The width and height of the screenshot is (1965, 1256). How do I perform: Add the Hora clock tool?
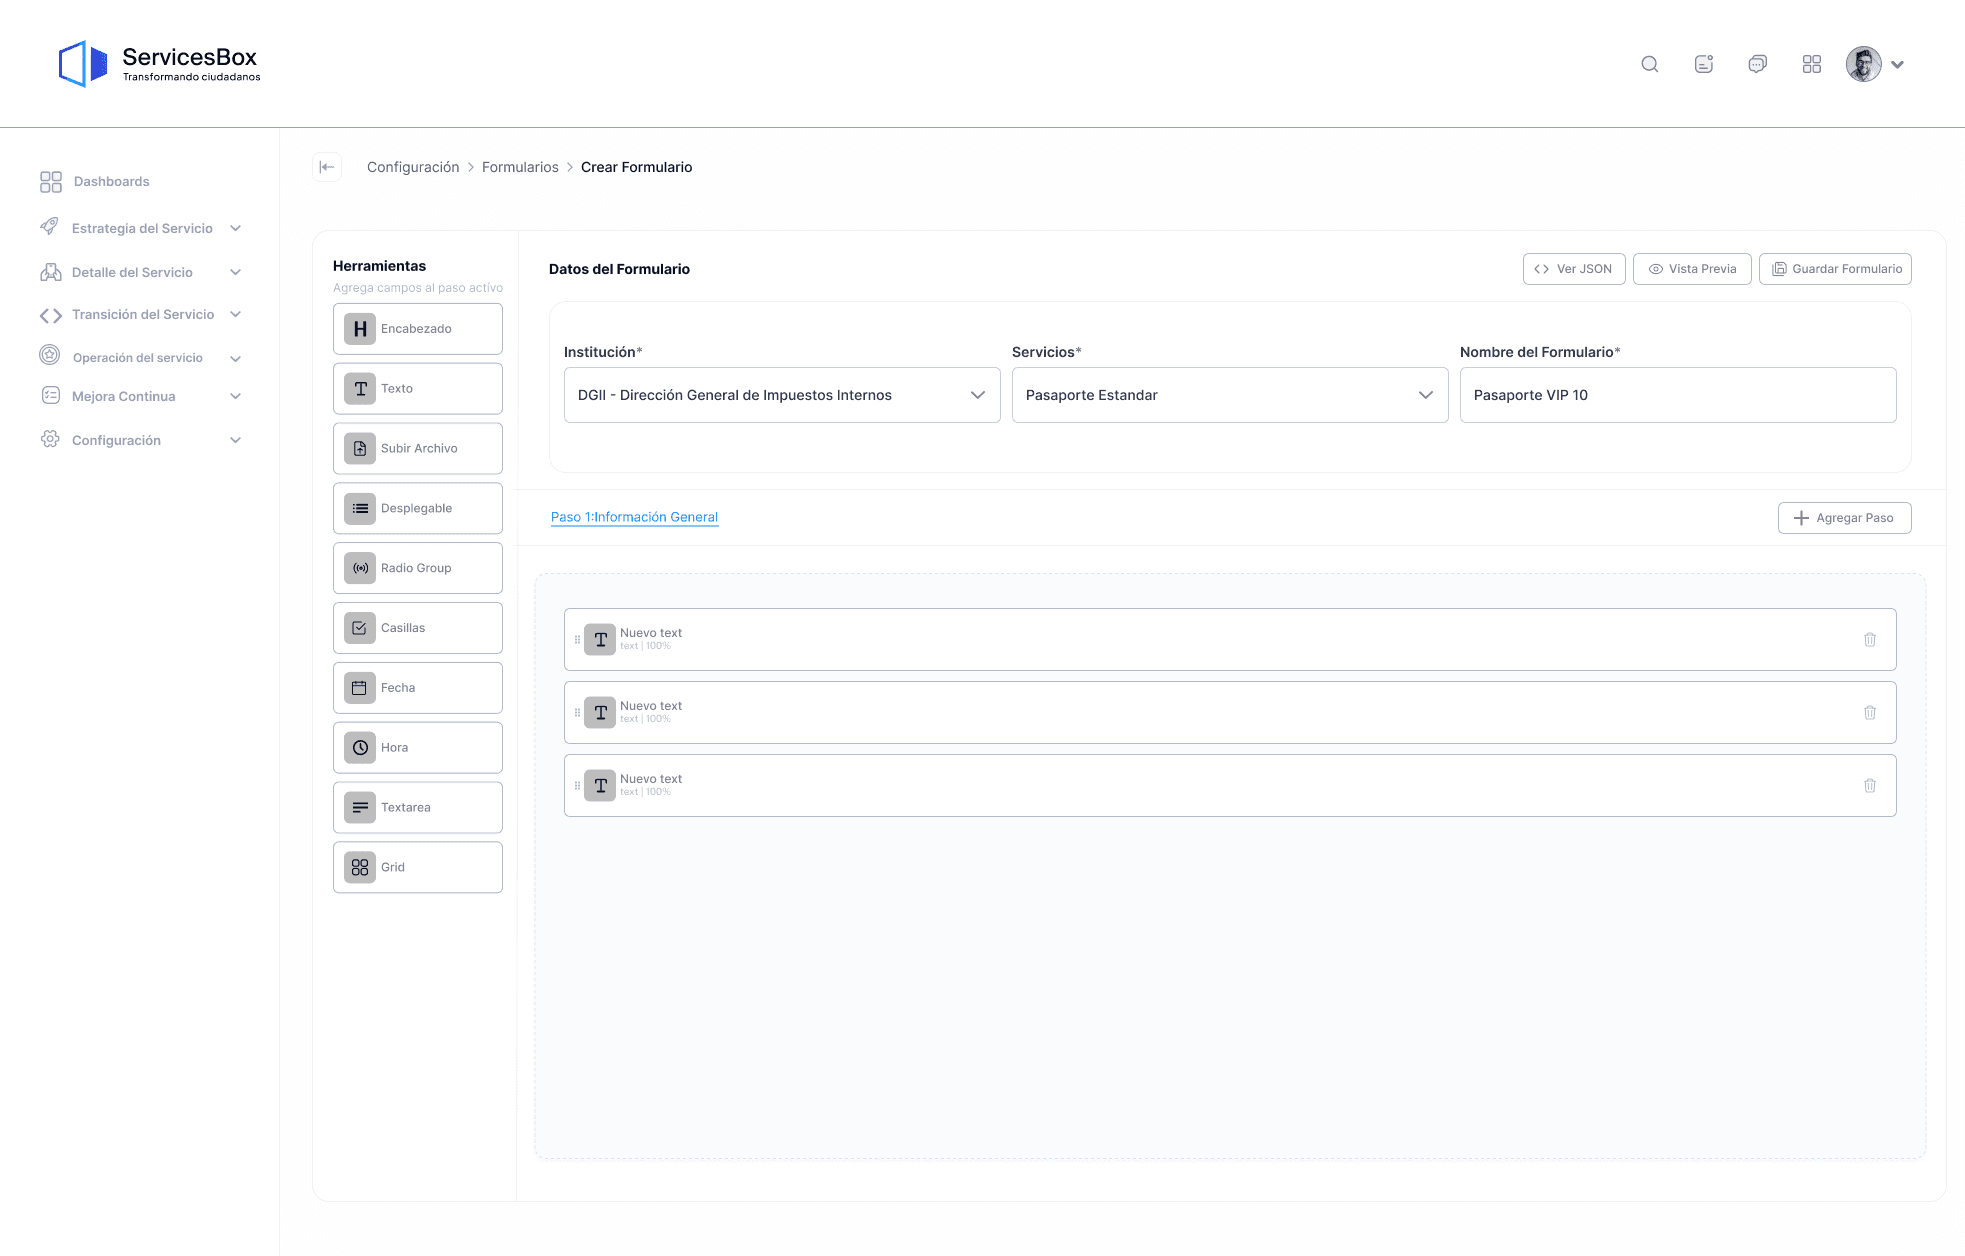coord(417,748)
